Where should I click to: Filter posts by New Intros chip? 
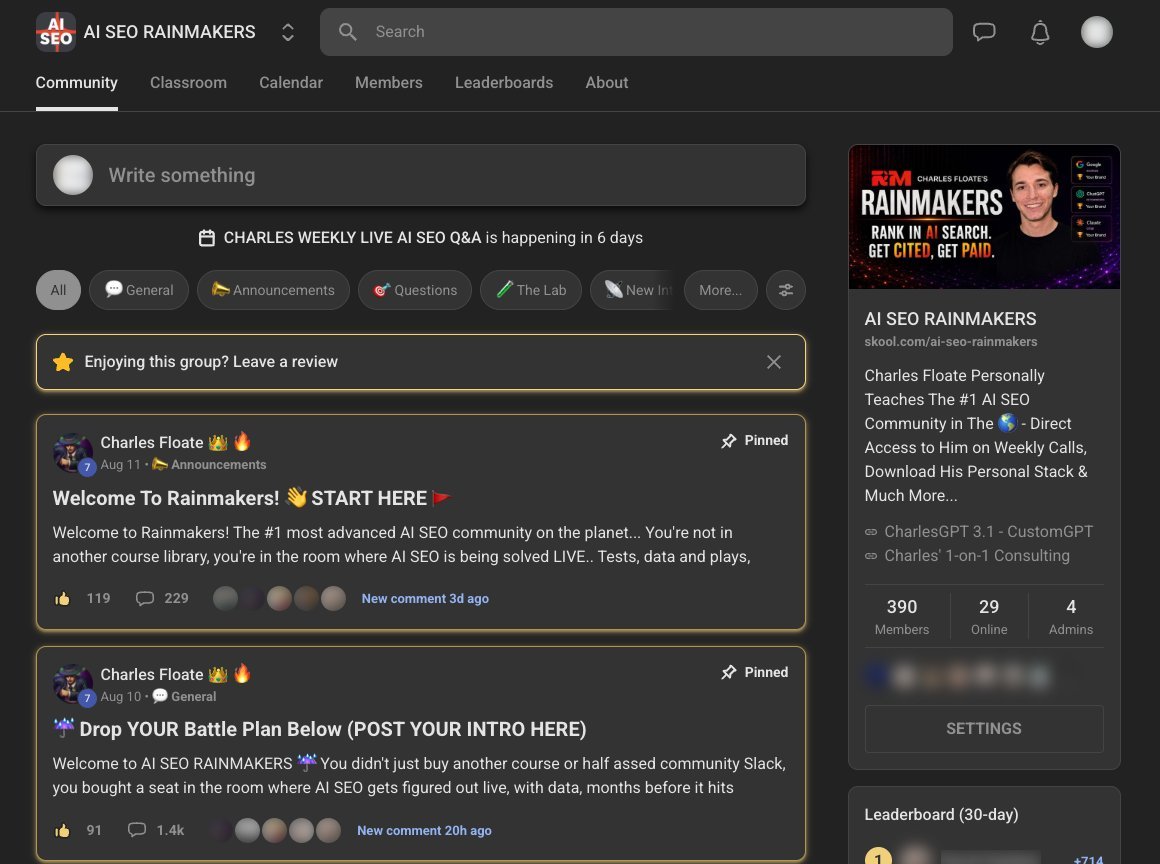[634, 290]
